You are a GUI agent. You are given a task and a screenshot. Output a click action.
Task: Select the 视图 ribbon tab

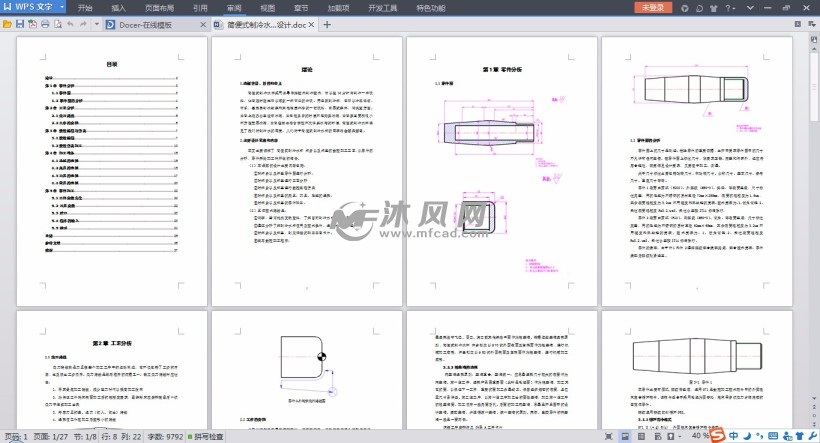(268, 8)
